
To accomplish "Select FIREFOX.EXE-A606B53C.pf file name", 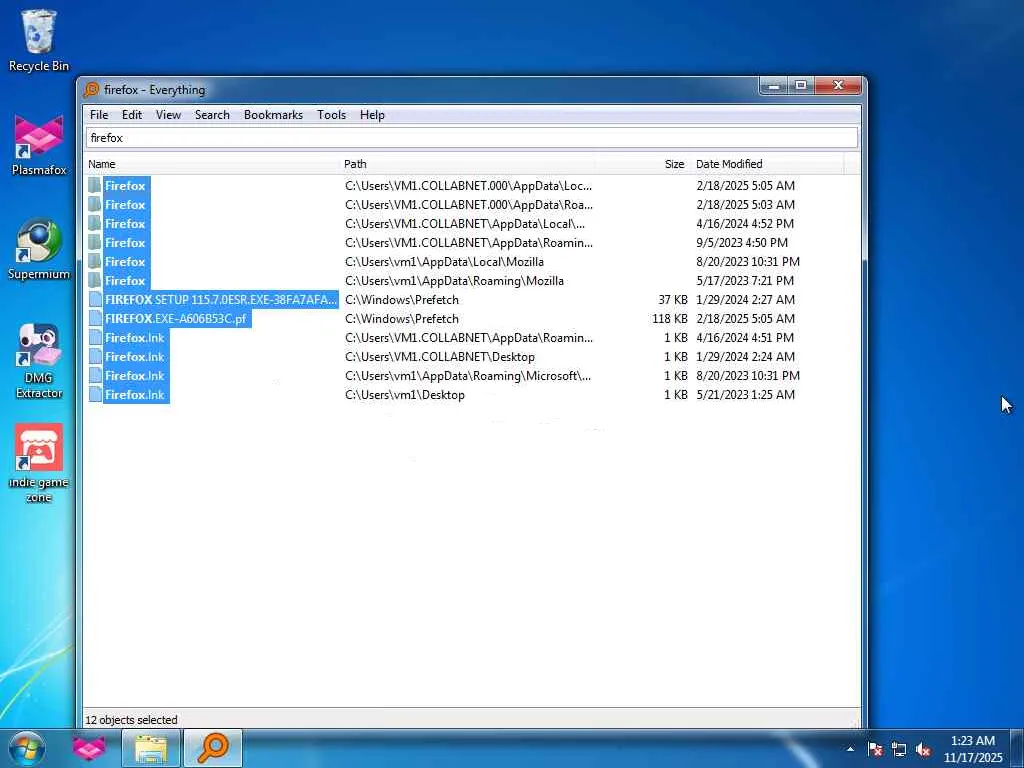I will (x=176, y=319).
